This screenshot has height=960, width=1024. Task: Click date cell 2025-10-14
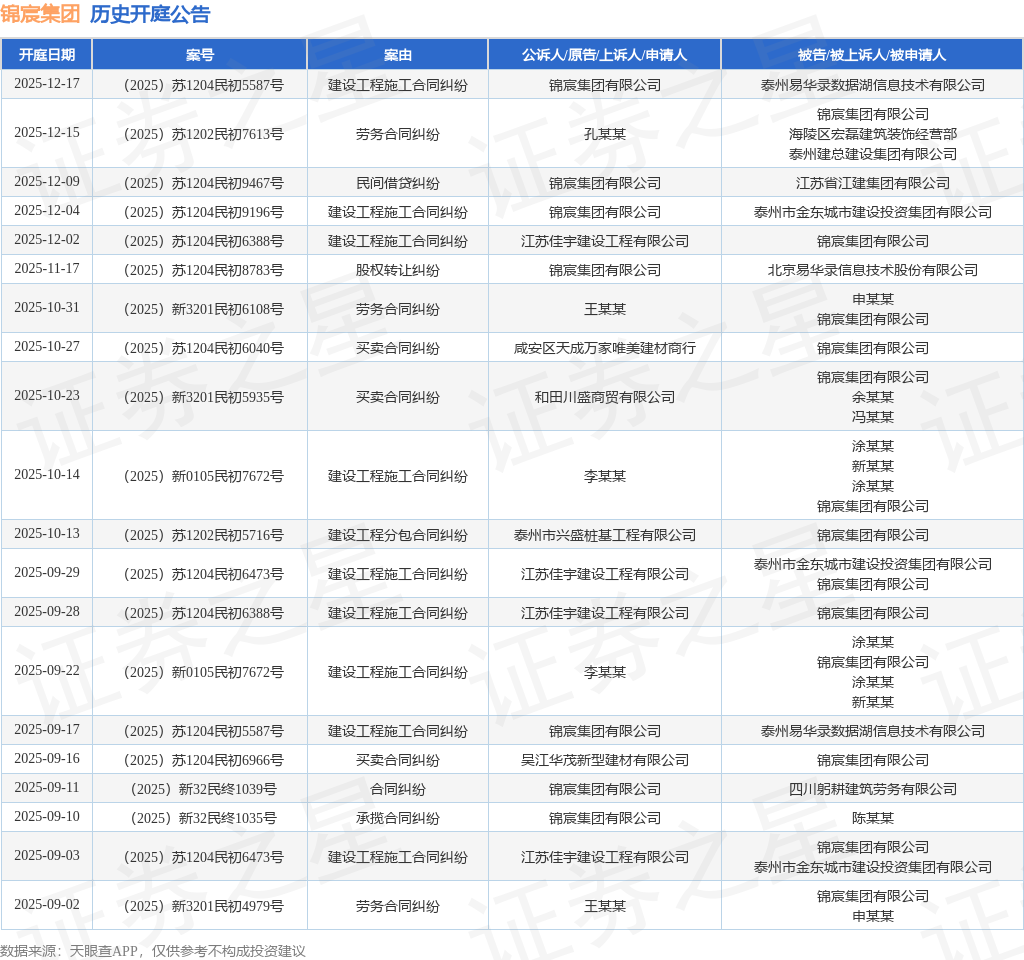click(47, 475)
